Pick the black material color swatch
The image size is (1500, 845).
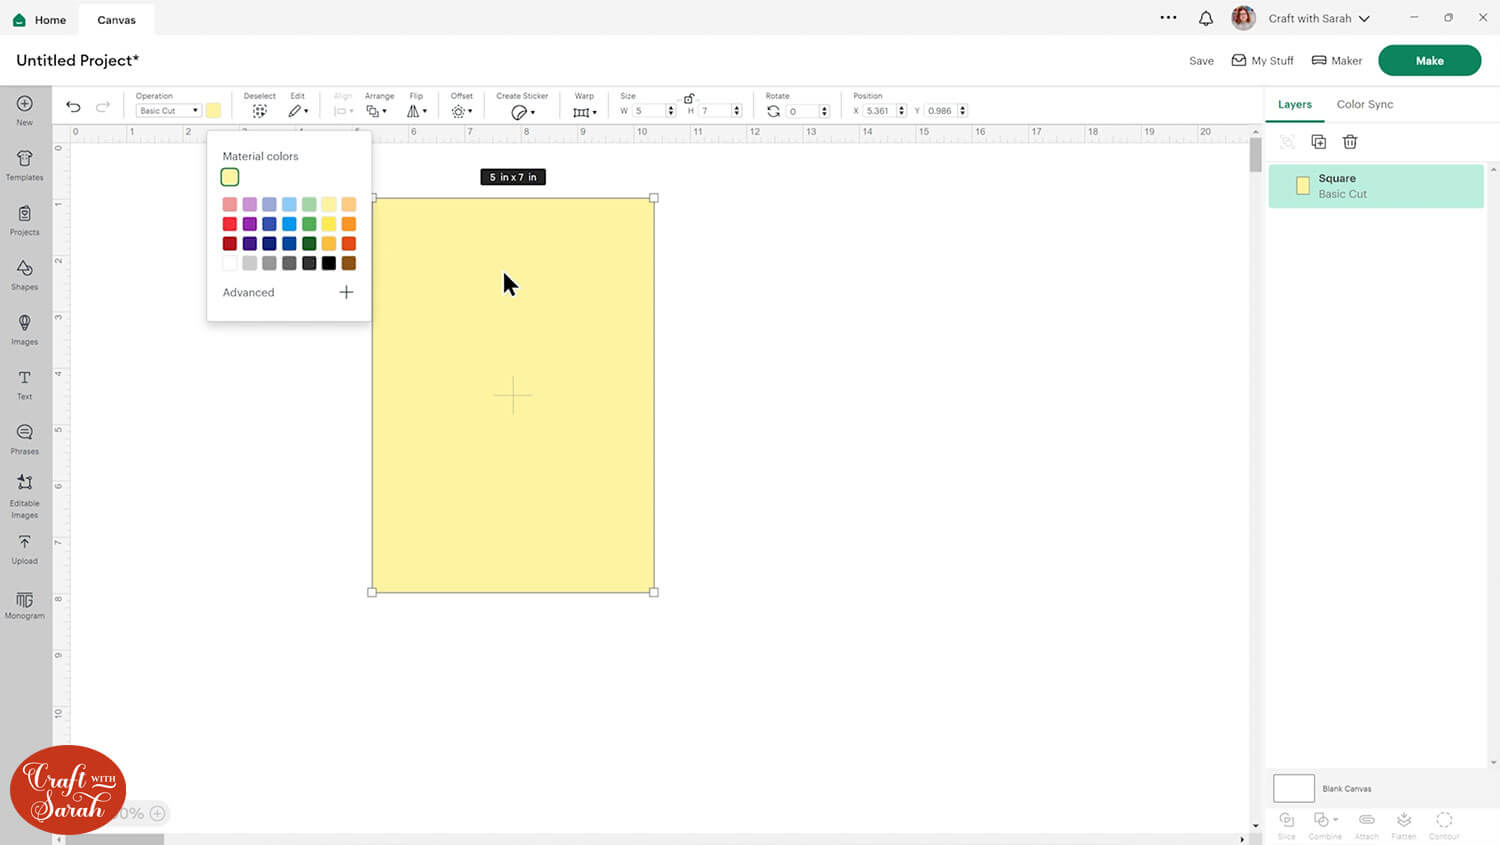(x=329, y=263)
